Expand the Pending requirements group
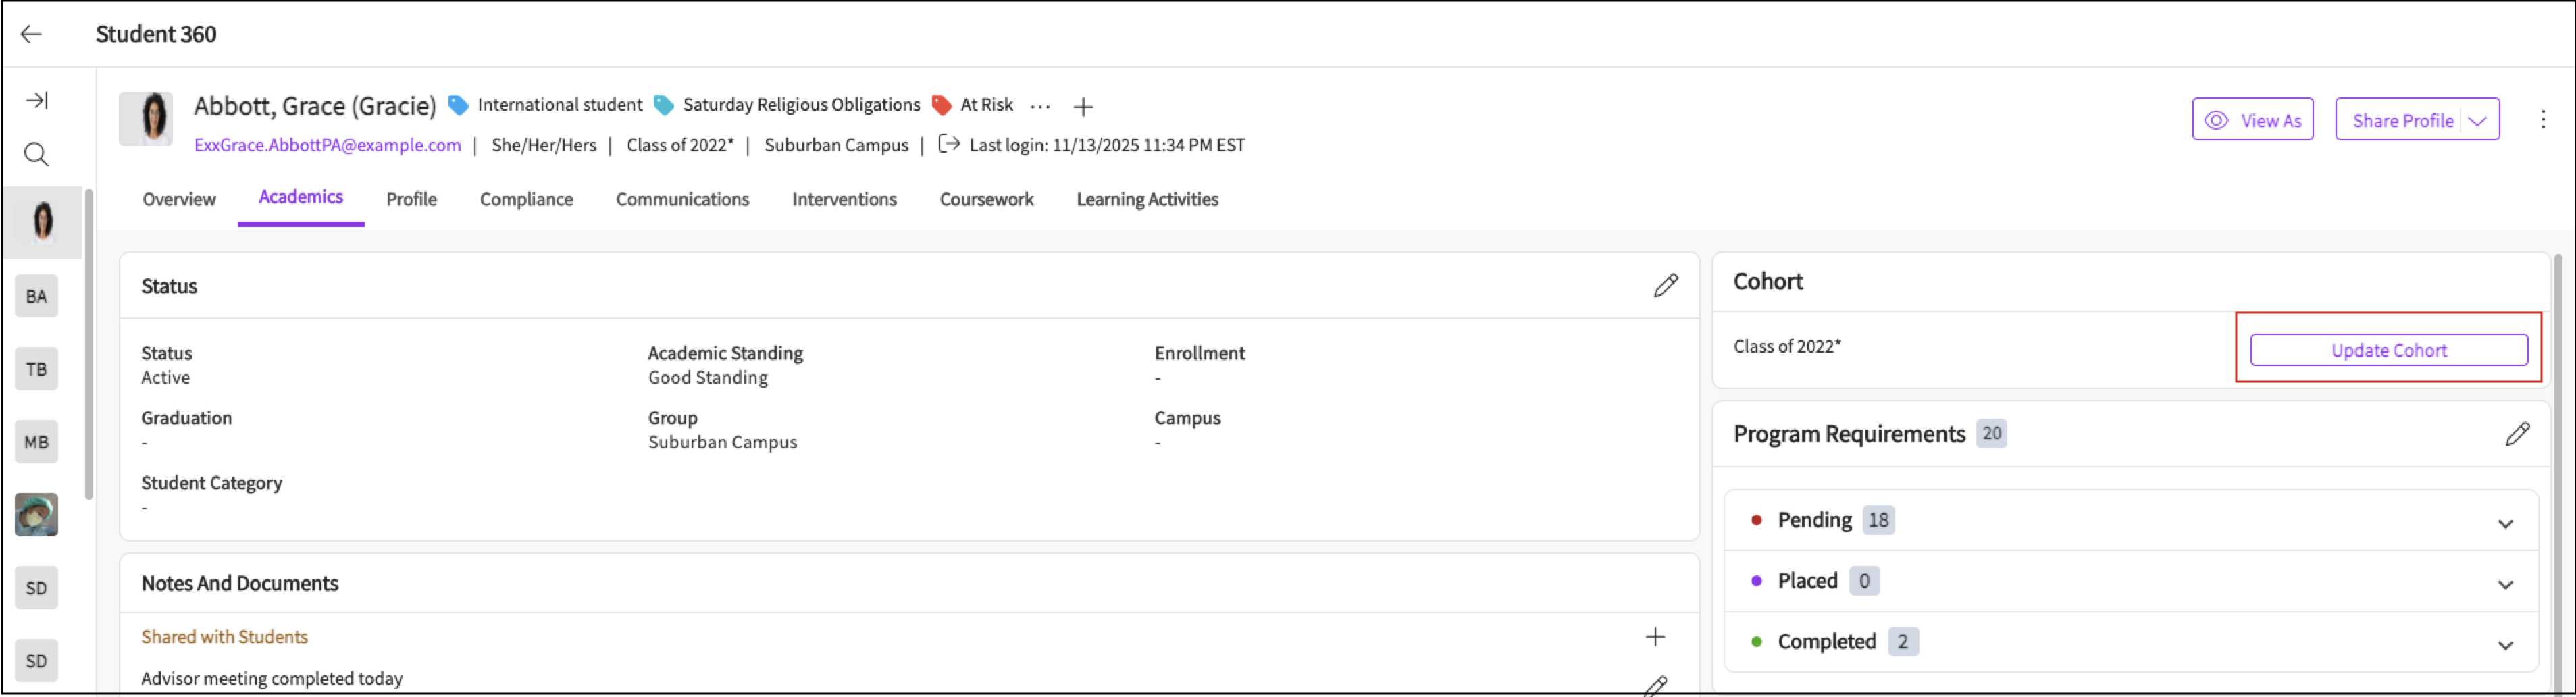Viewport: 2576px width, 697px height. pos(2505,524)
